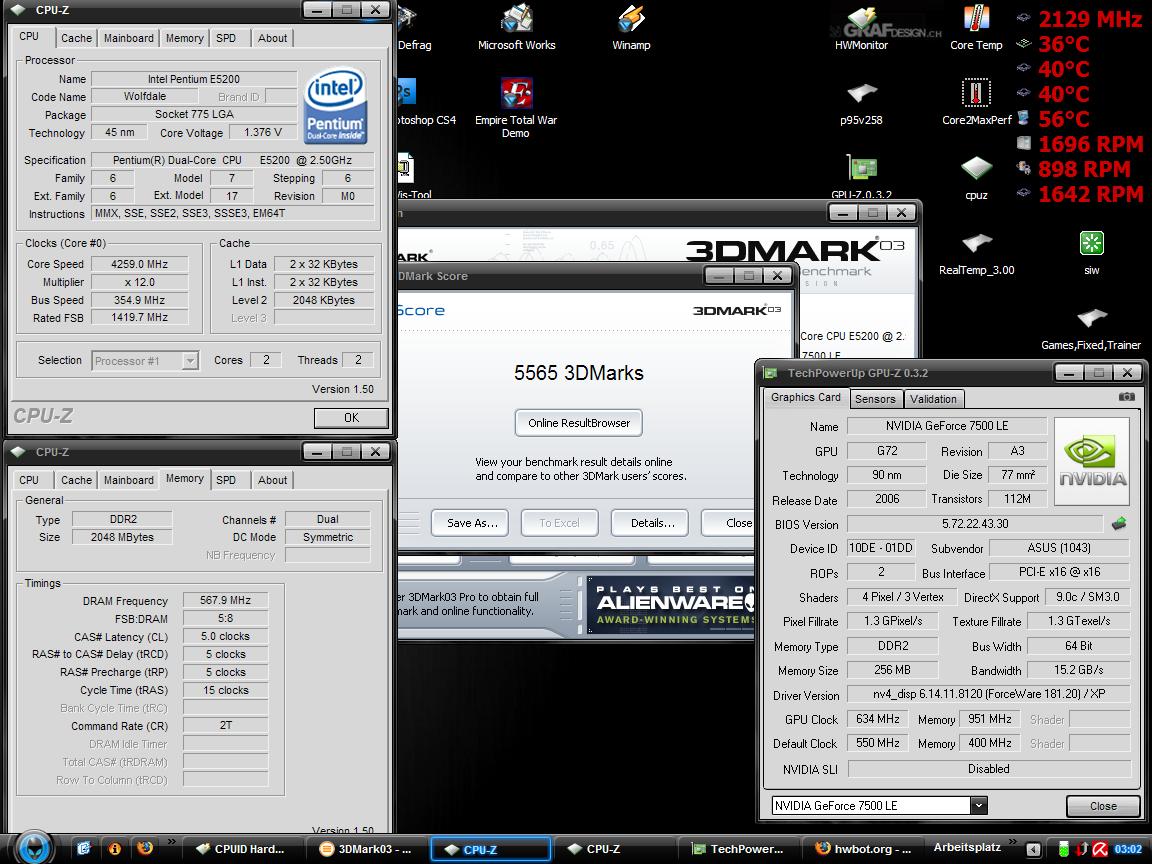
Task: Open cpuz desktop shortcut
Action: (x=976, y=178)
